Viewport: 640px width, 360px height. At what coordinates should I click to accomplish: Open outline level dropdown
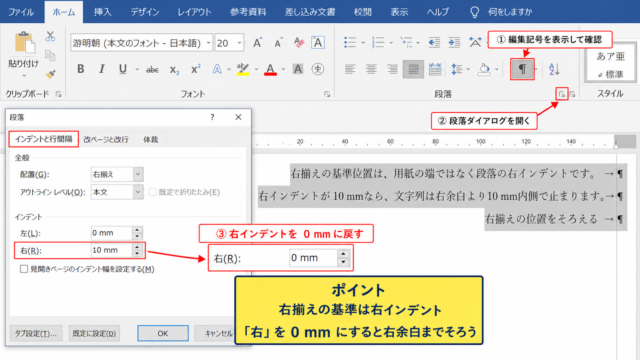[138, 192]
